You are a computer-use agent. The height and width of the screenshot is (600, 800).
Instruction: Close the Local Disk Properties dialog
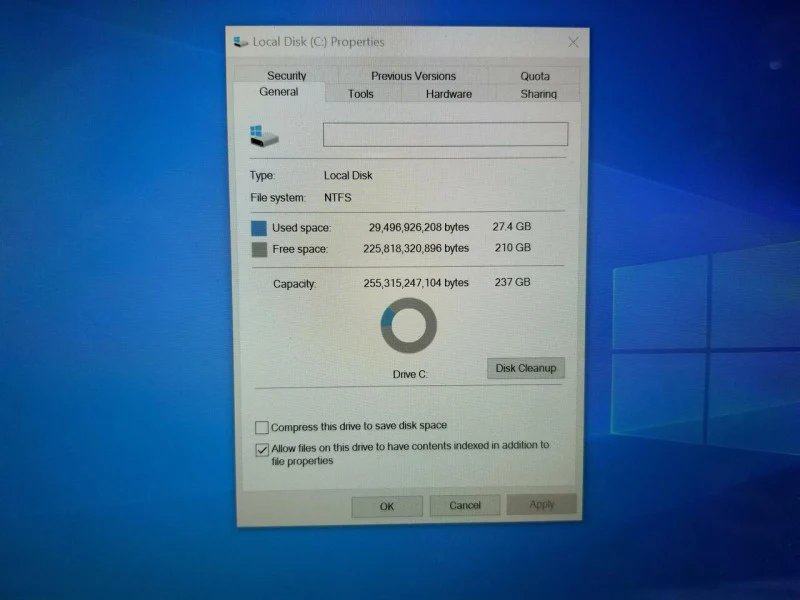click(573, 42)
